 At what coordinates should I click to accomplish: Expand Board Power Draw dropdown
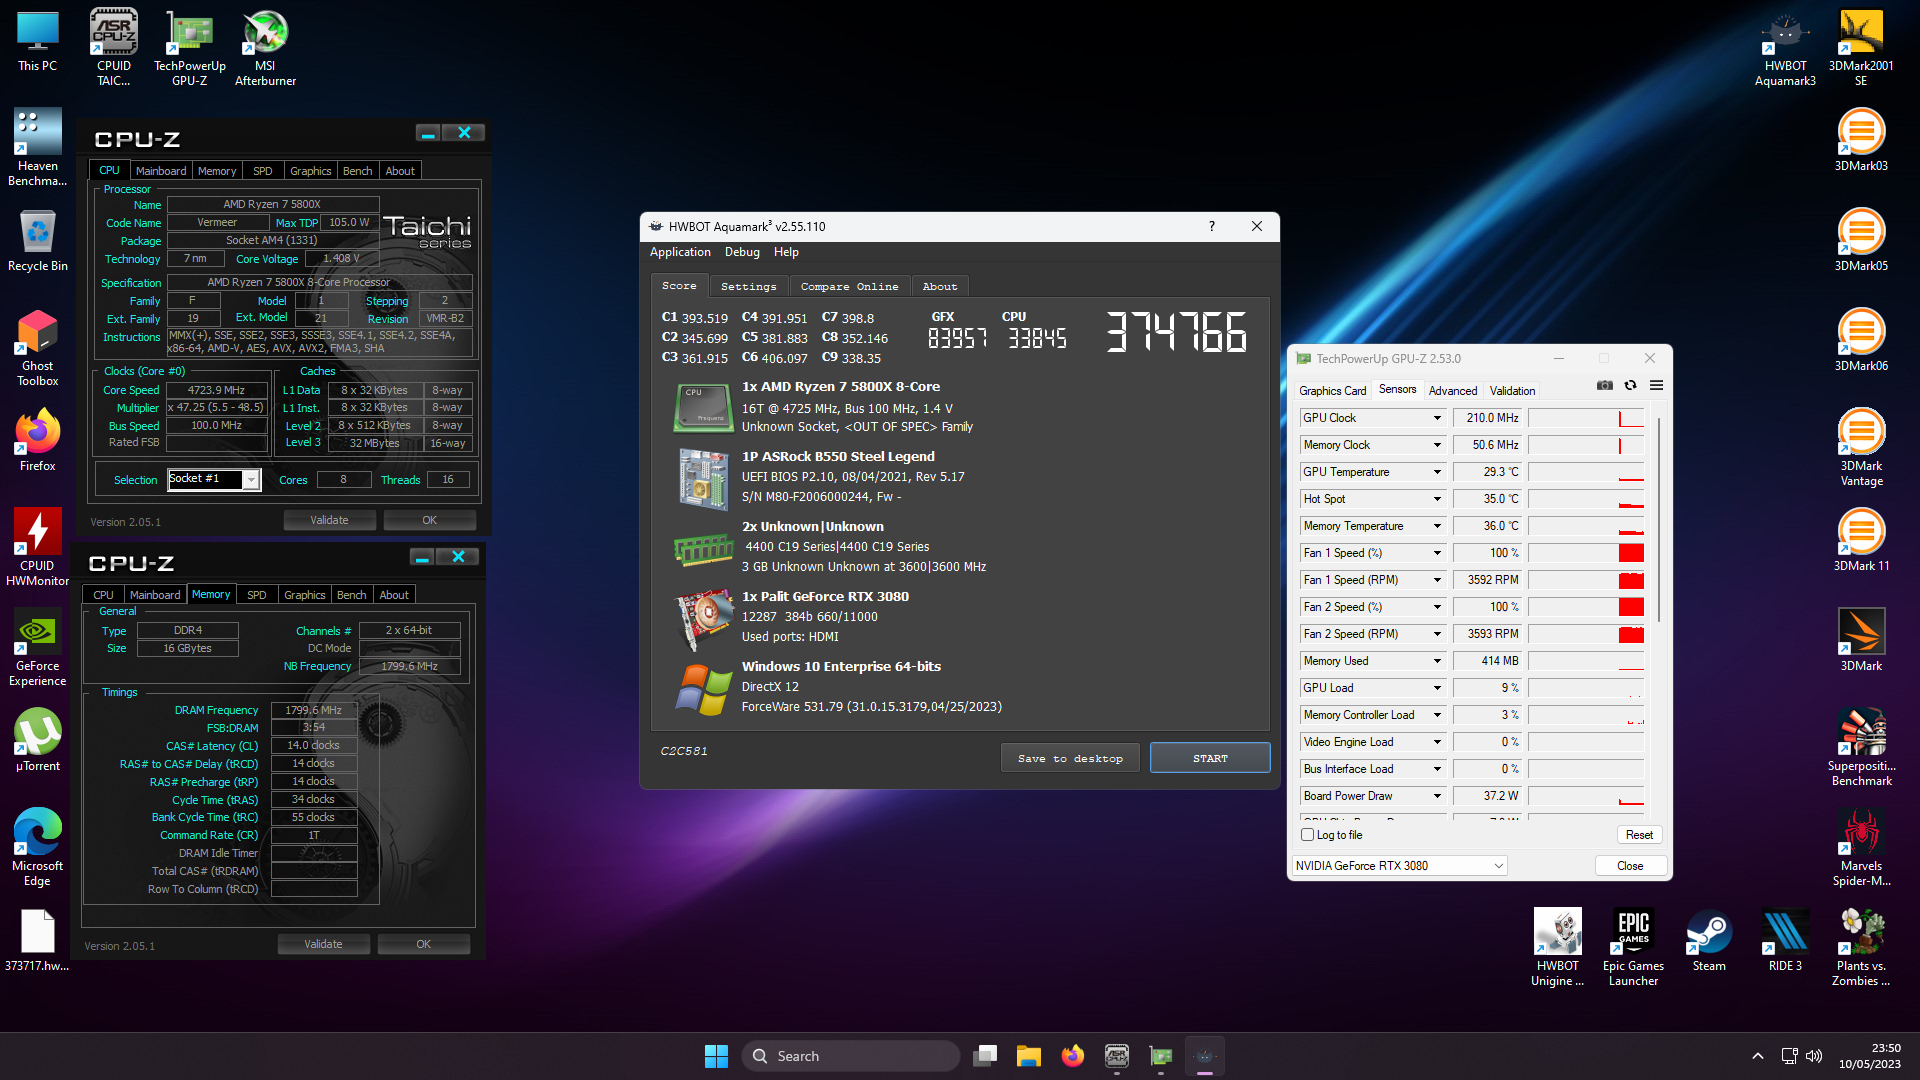click(1437, 796)
